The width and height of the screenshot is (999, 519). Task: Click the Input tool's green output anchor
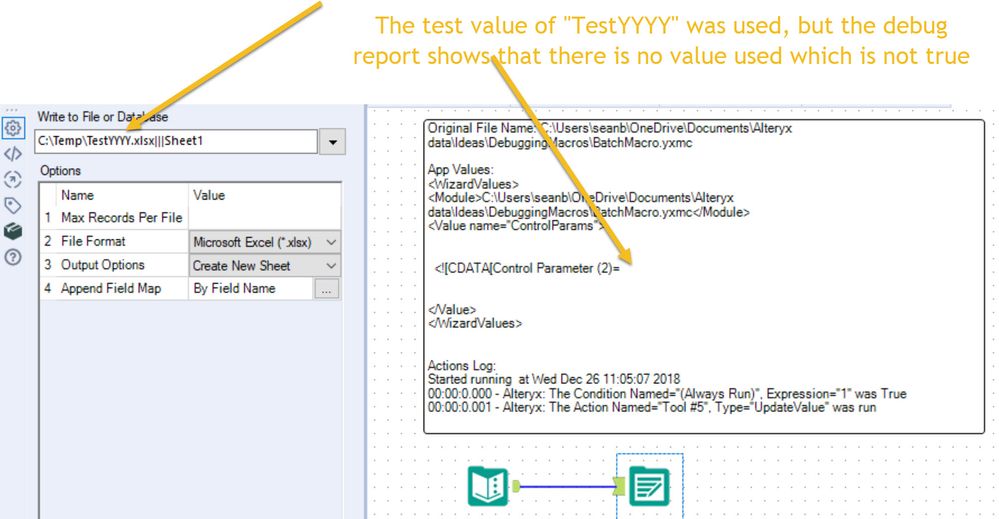515,487
